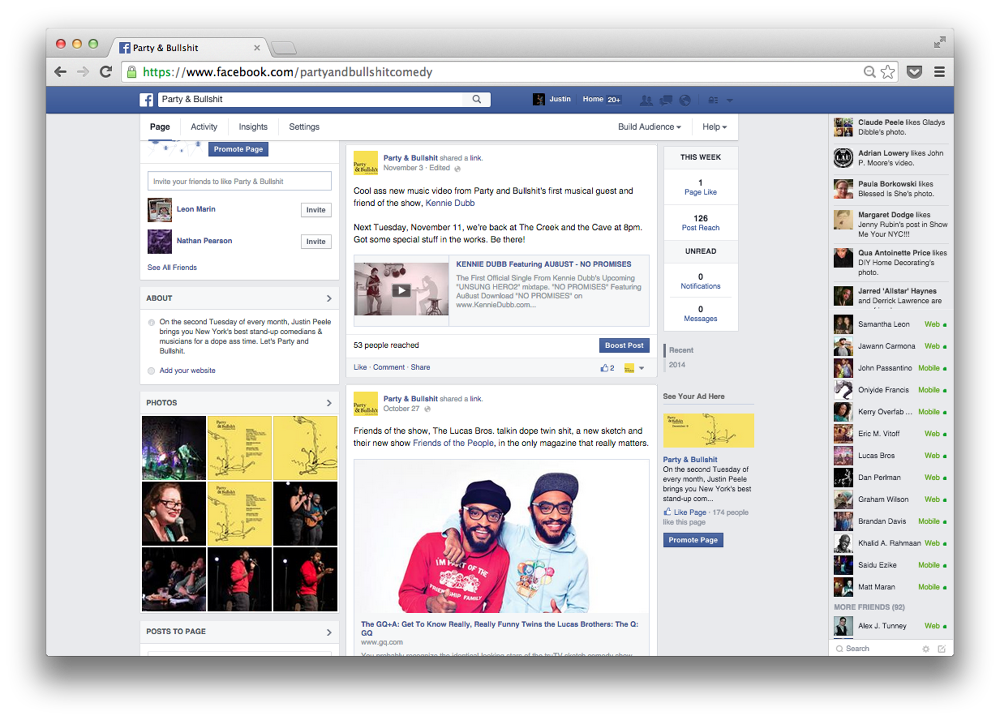Invite Leon Marin to like page

[316, 210]
